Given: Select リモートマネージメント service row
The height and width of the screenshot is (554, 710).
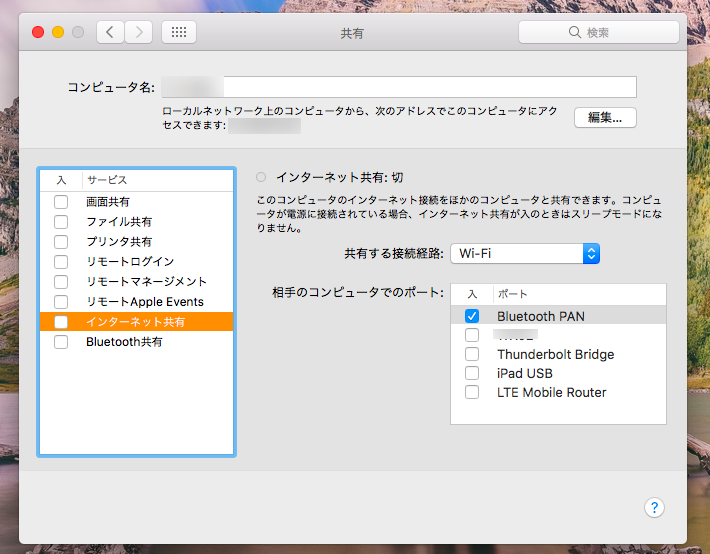Looking at the screenshot, I should pyautogui.click(x=146, y=282).
